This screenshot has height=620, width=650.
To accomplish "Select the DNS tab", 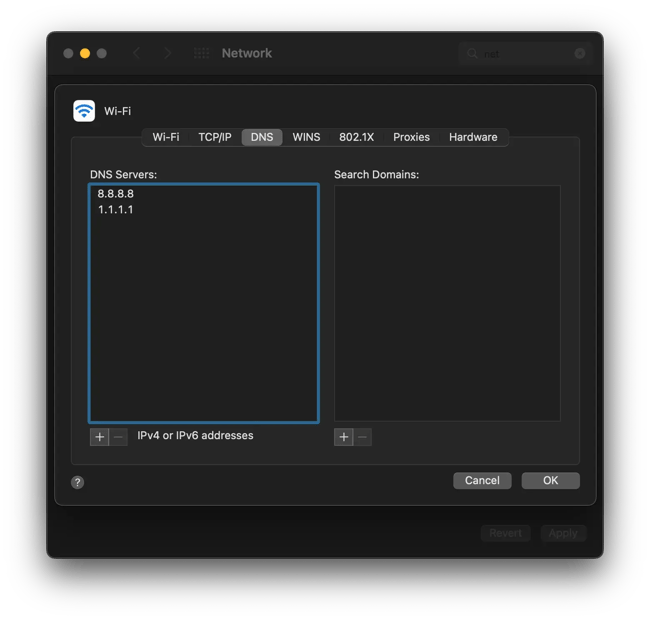I will pyautogui.click(x=262, y=137).
